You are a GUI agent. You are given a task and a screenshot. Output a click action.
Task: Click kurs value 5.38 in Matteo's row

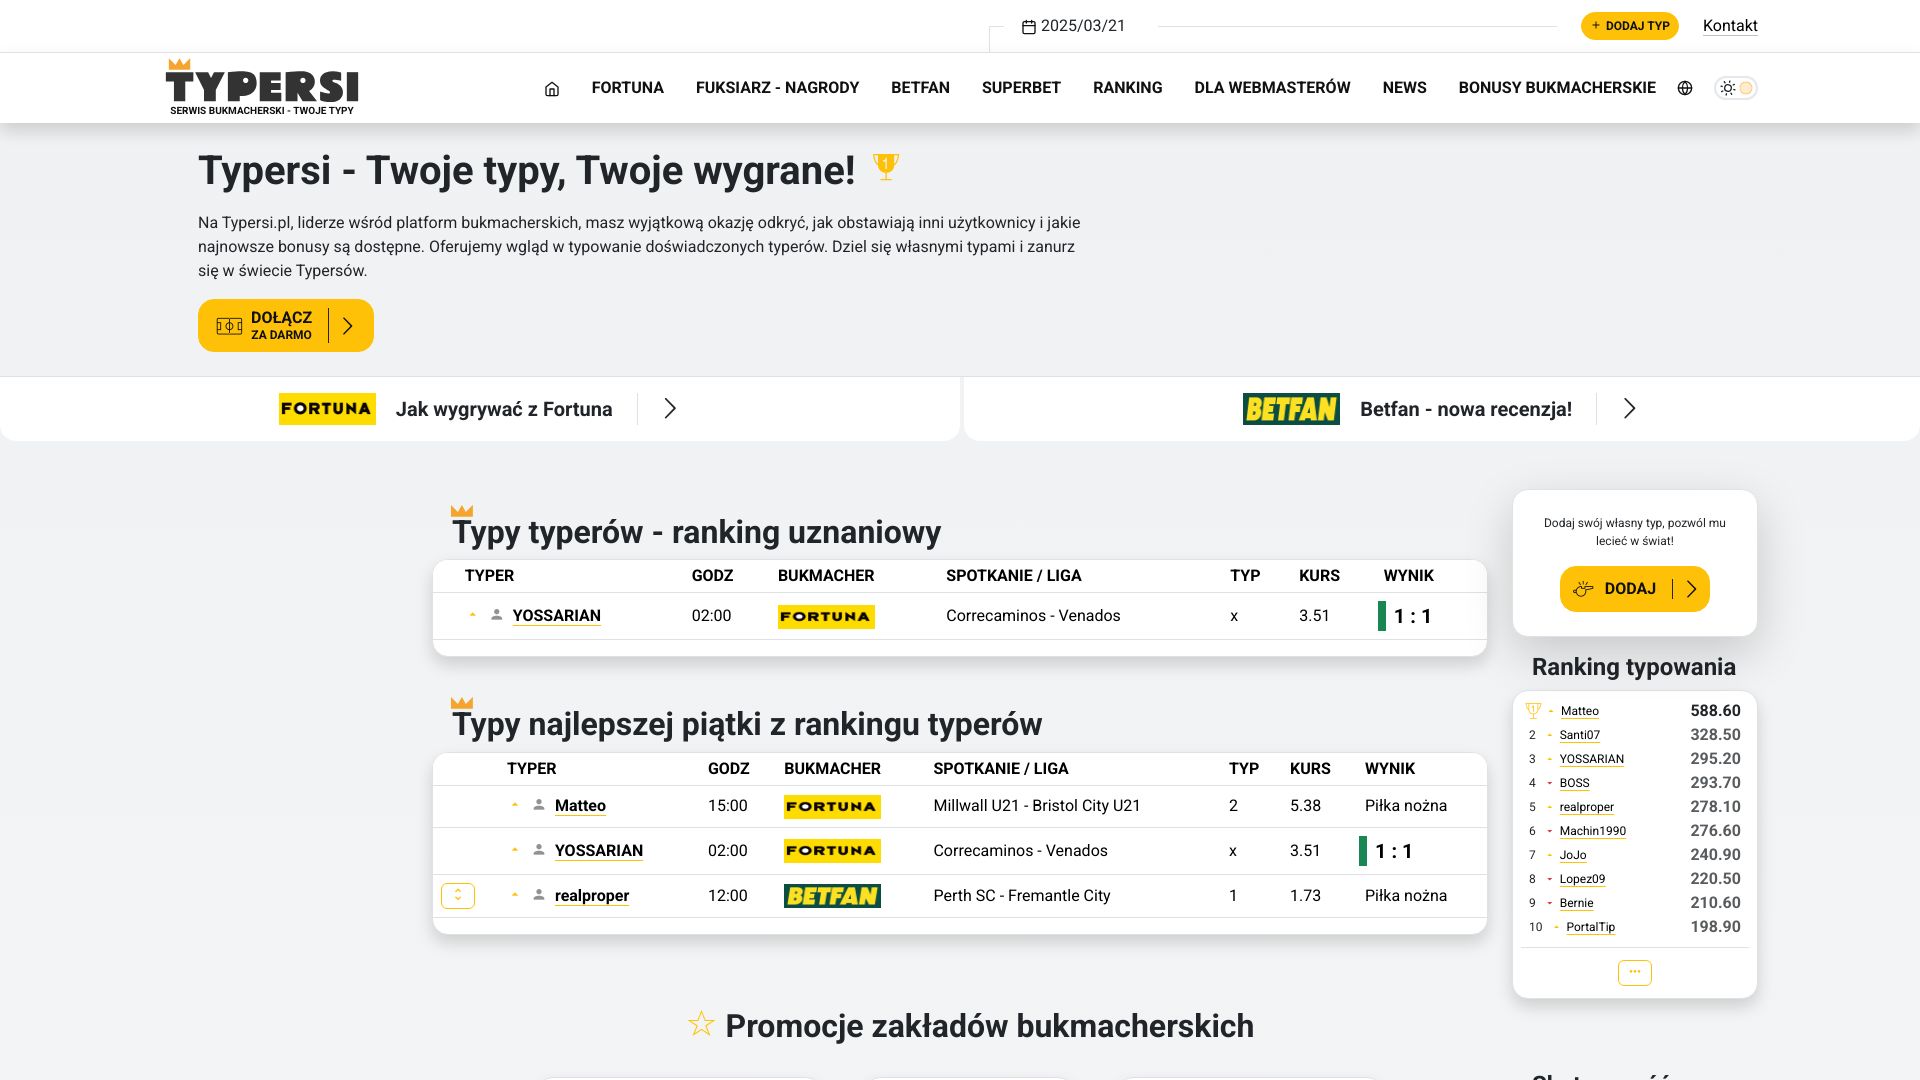[1306, 806]
